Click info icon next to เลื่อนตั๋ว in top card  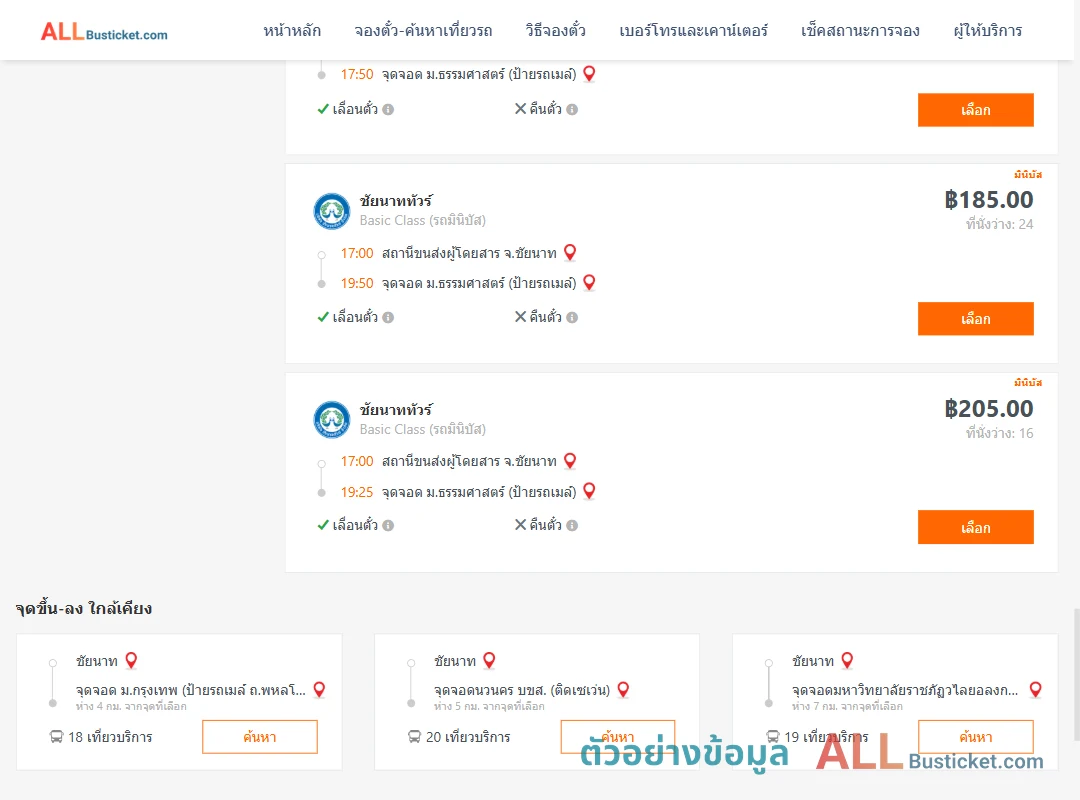(x=388, y=110)
